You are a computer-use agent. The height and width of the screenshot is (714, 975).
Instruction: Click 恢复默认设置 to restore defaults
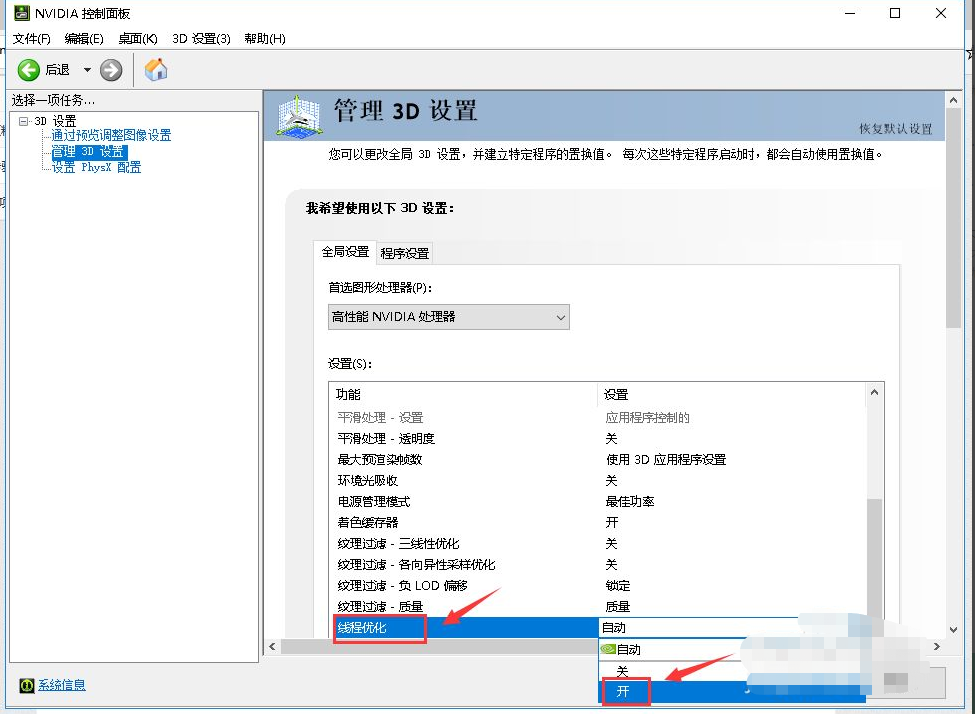pos(895,129)
